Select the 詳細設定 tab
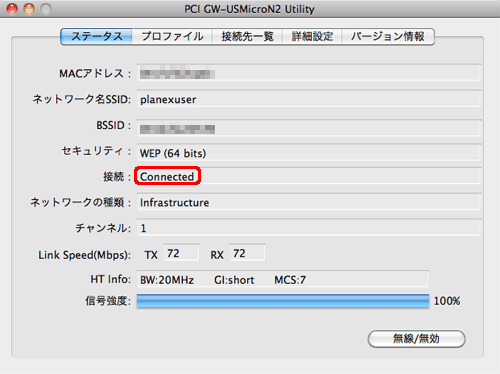This screenshot has height=374, width=500. point(312,36)
